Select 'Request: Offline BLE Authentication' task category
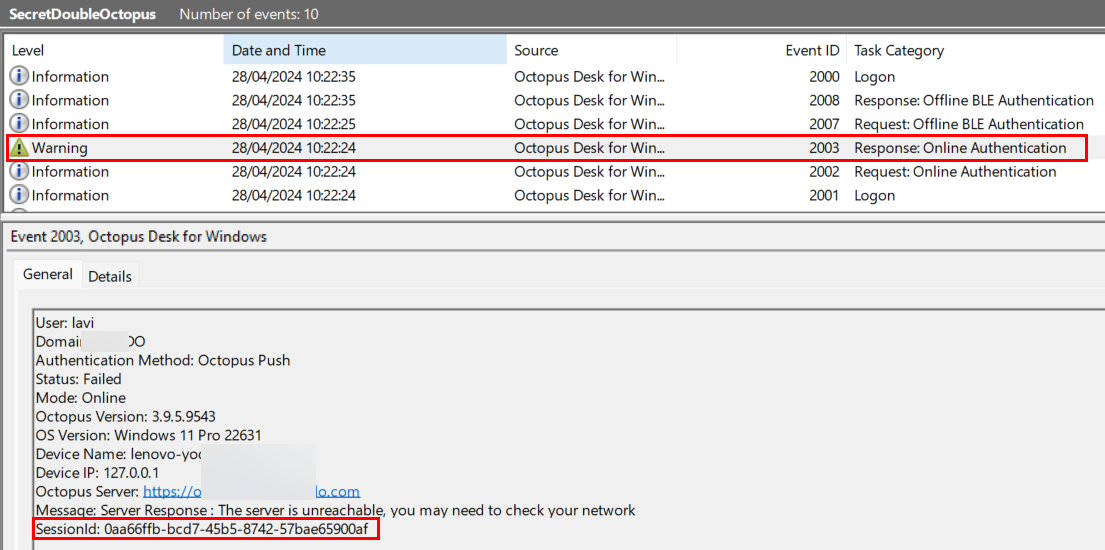The width and height of the screenshot is (1105, 550). click(x=969, y=124)
